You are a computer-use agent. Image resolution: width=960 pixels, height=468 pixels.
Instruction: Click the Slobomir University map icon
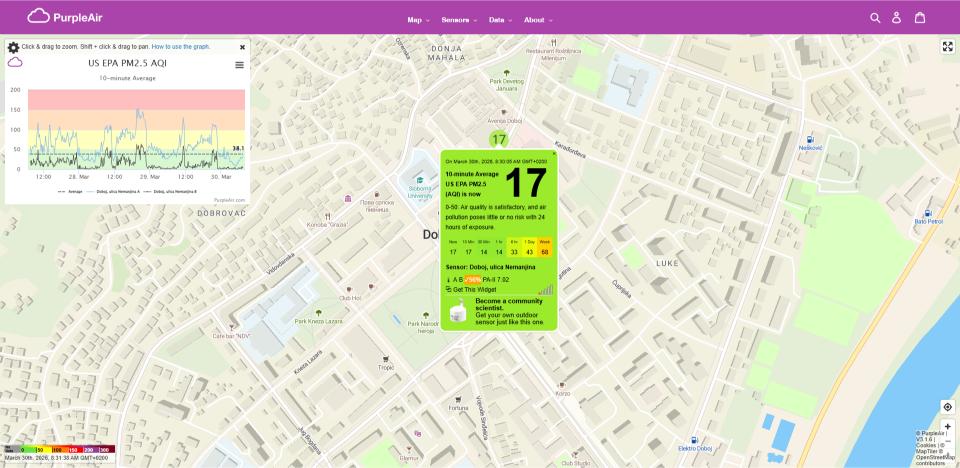419,180
